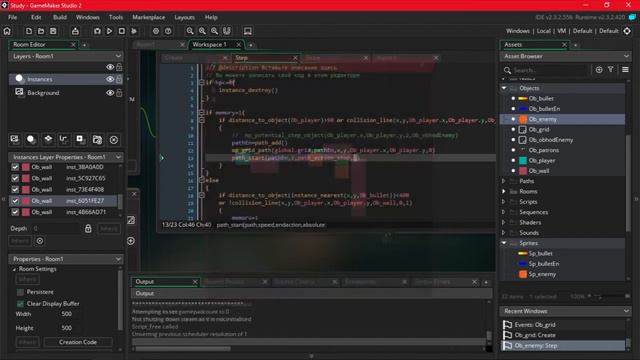Hide the Instances layer with eye icon
The height and width of the screenshot is (360, 640).
pyautogui.click(x=110, y=79)
